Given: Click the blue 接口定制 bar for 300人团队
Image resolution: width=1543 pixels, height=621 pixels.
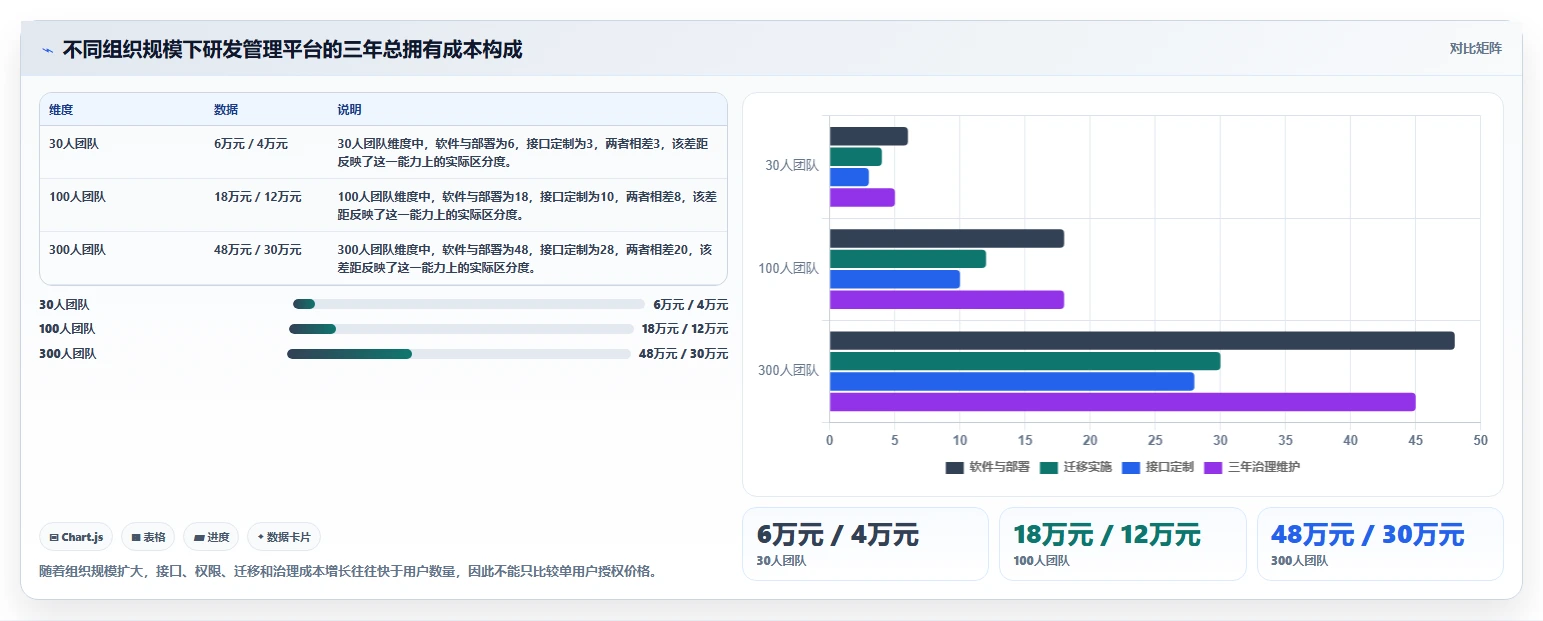Looking at the screenshot, I should 1012,382.
